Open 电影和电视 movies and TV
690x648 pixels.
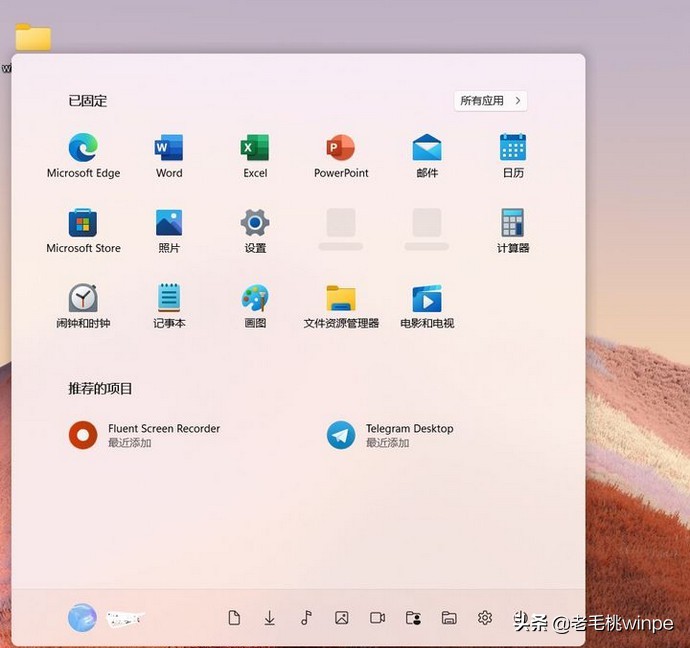427,306
